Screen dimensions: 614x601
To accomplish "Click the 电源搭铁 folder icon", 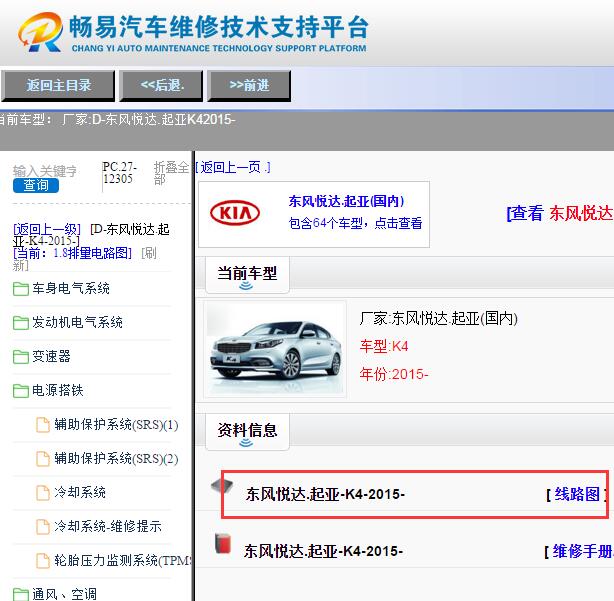I will point(21,391).
